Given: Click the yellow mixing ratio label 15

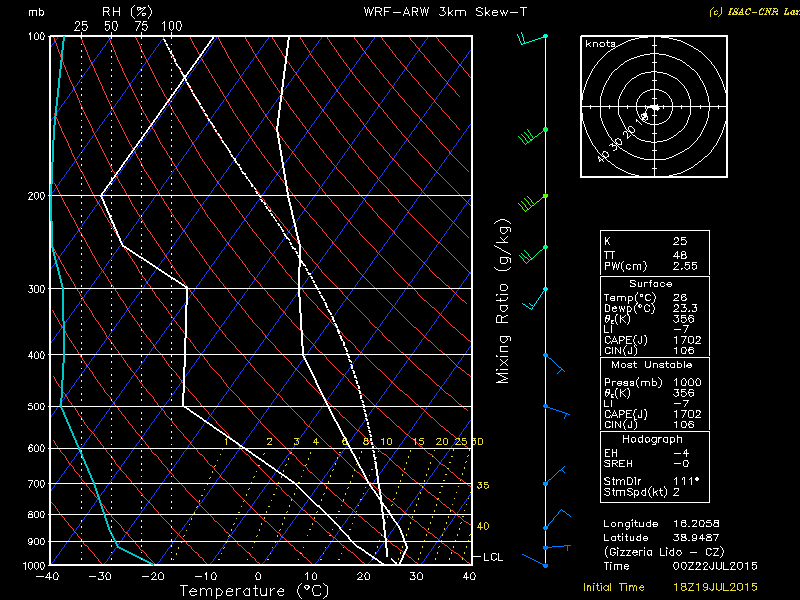Looking at the screenshot, I should coord(418,442).
